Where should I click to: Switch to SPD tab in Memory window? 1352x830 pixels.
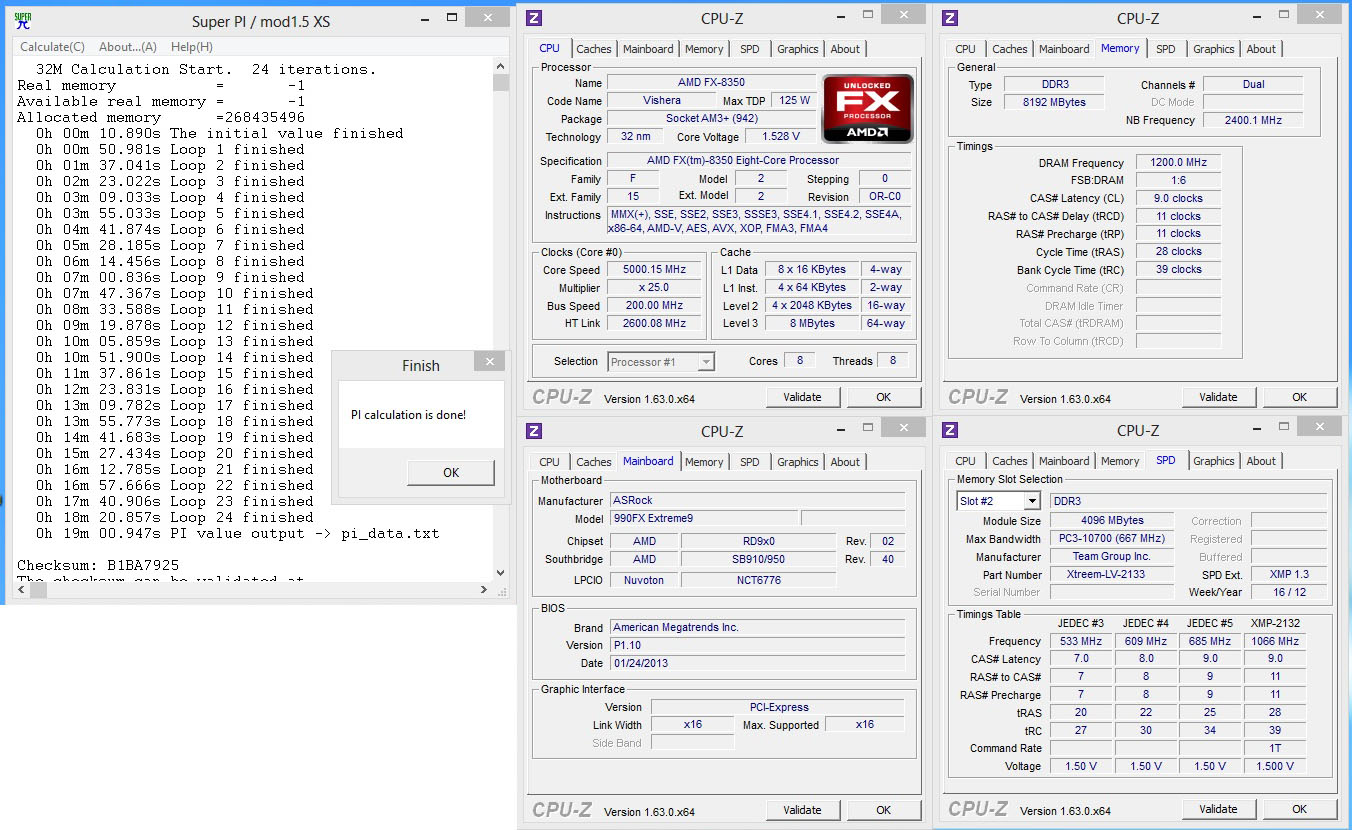pos(1166,49)
